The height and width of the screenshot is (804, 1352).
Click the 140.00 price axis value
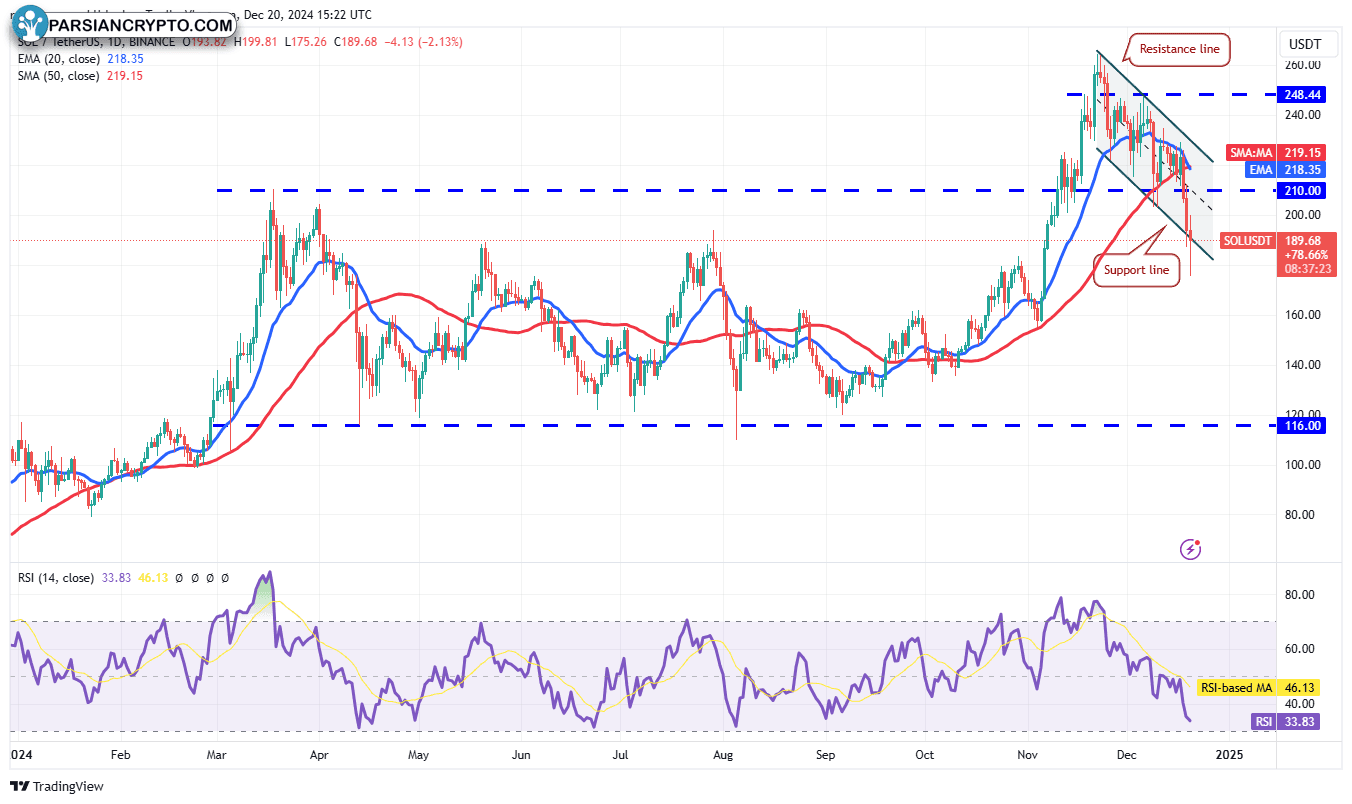pyautogui.click(x=1304, y=365)
